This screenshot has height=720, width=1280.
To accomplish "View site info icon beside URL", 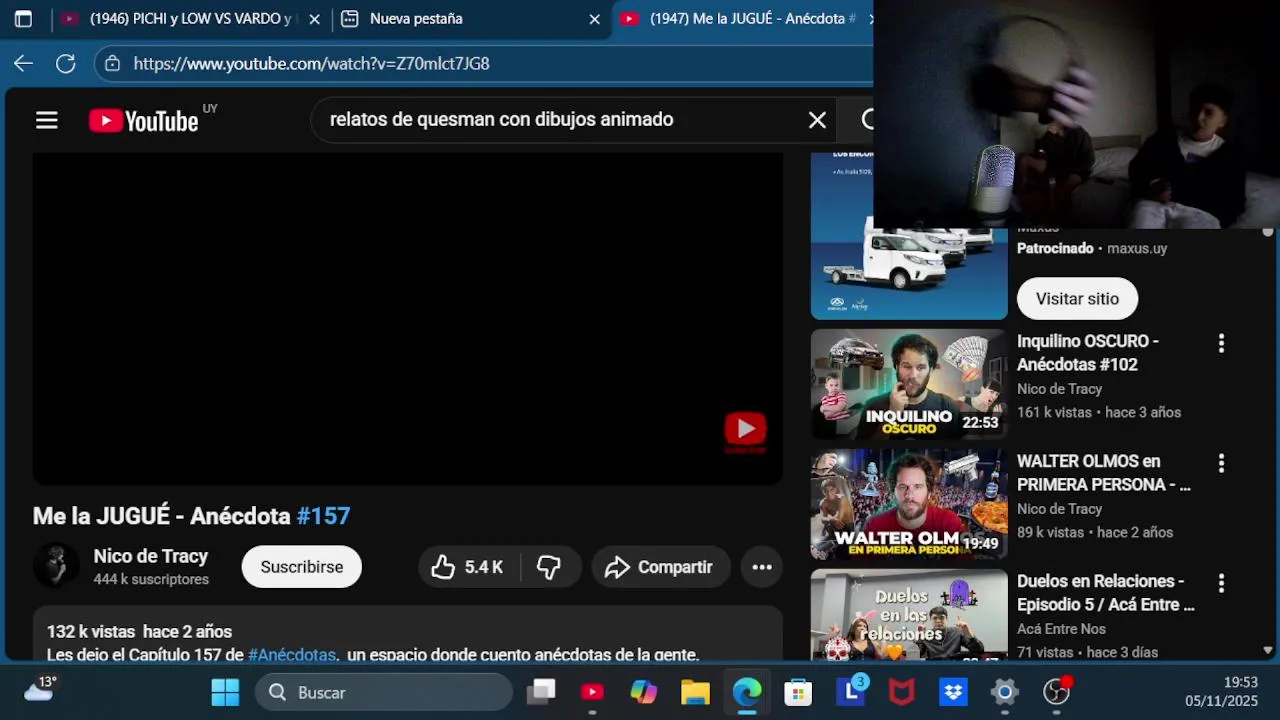I will click(x=112, y=63).
